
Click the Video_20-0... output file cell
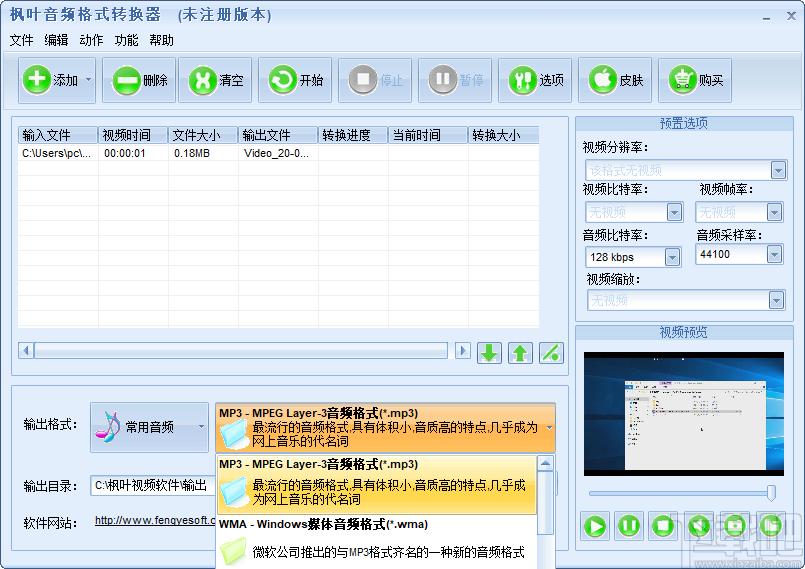pyautogui.click(x=277, y=153)
